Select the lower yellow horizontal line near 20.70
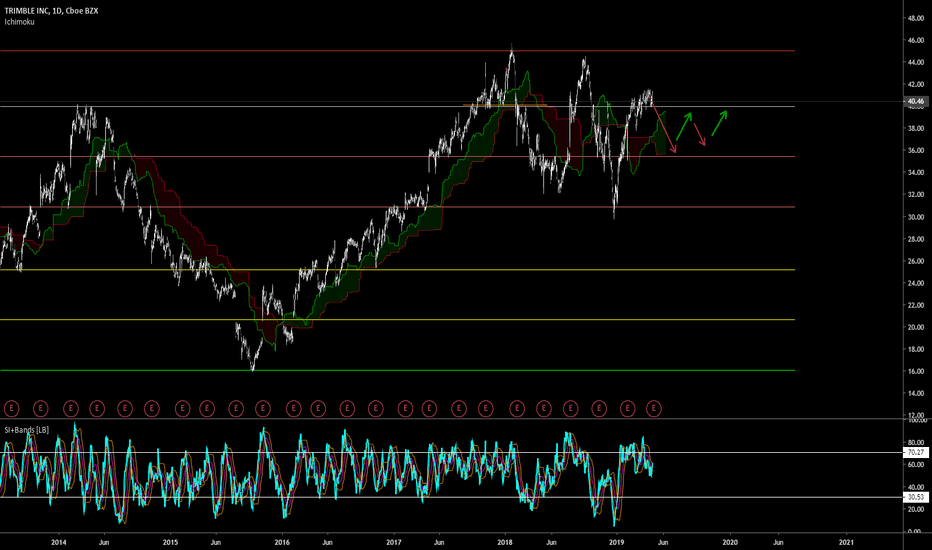Viewport: 932px width, 550px height. (x=397, y=320)
